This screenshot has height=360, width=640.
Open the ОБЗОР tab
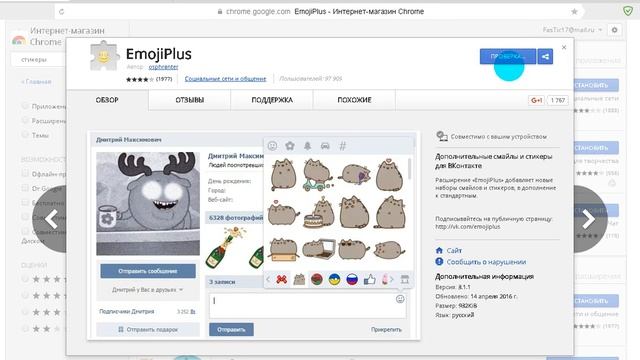[x=107, y=100]
